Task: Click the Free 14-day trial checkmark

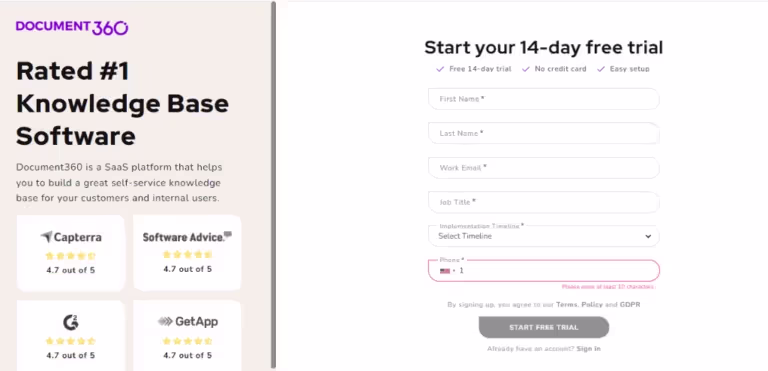Action: click(440, 69)
